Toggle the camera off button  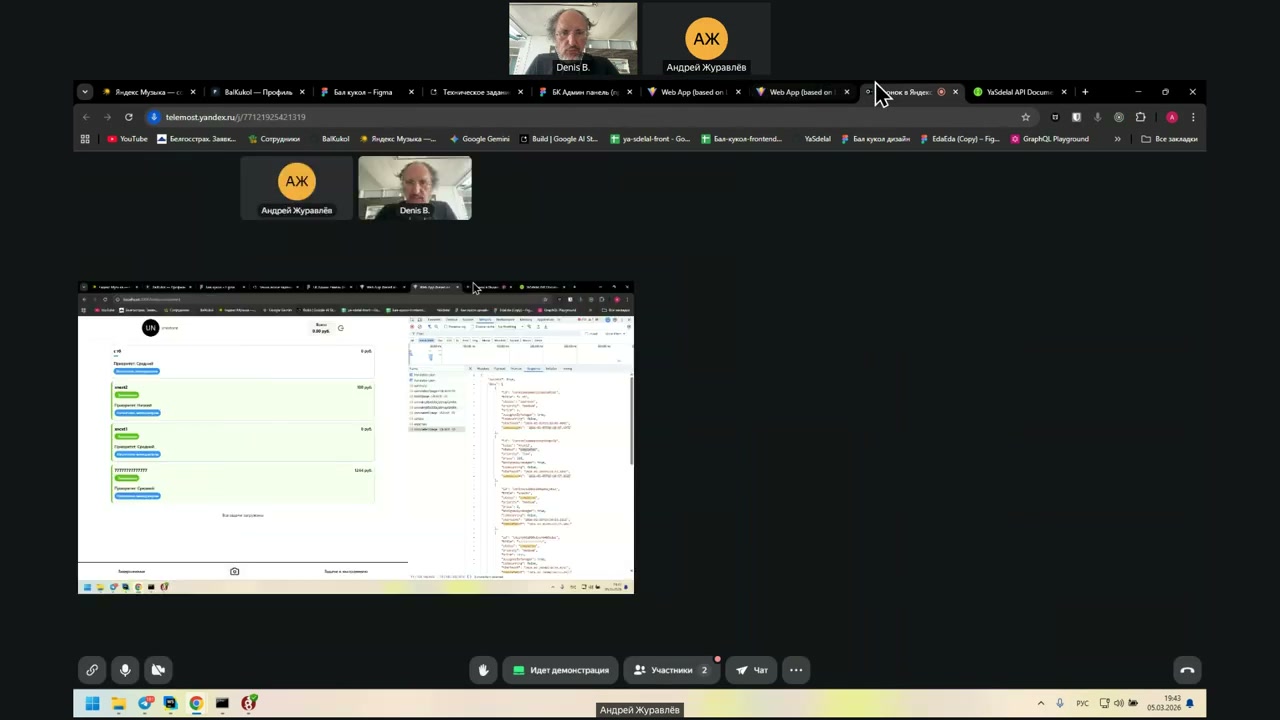click(x=158, y=670)
